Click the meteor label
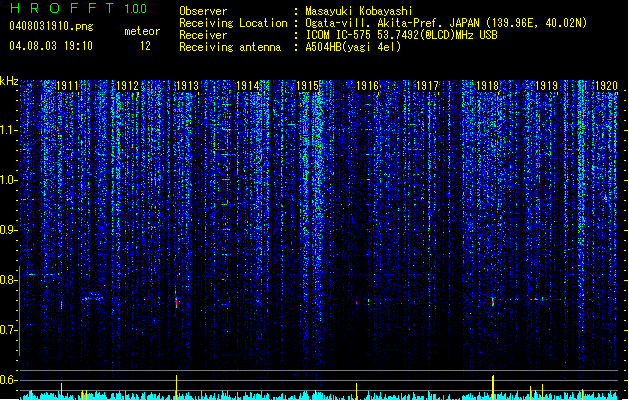Image resolution: width=629 pixels, height=400 pixels. [x=142, y=31]
